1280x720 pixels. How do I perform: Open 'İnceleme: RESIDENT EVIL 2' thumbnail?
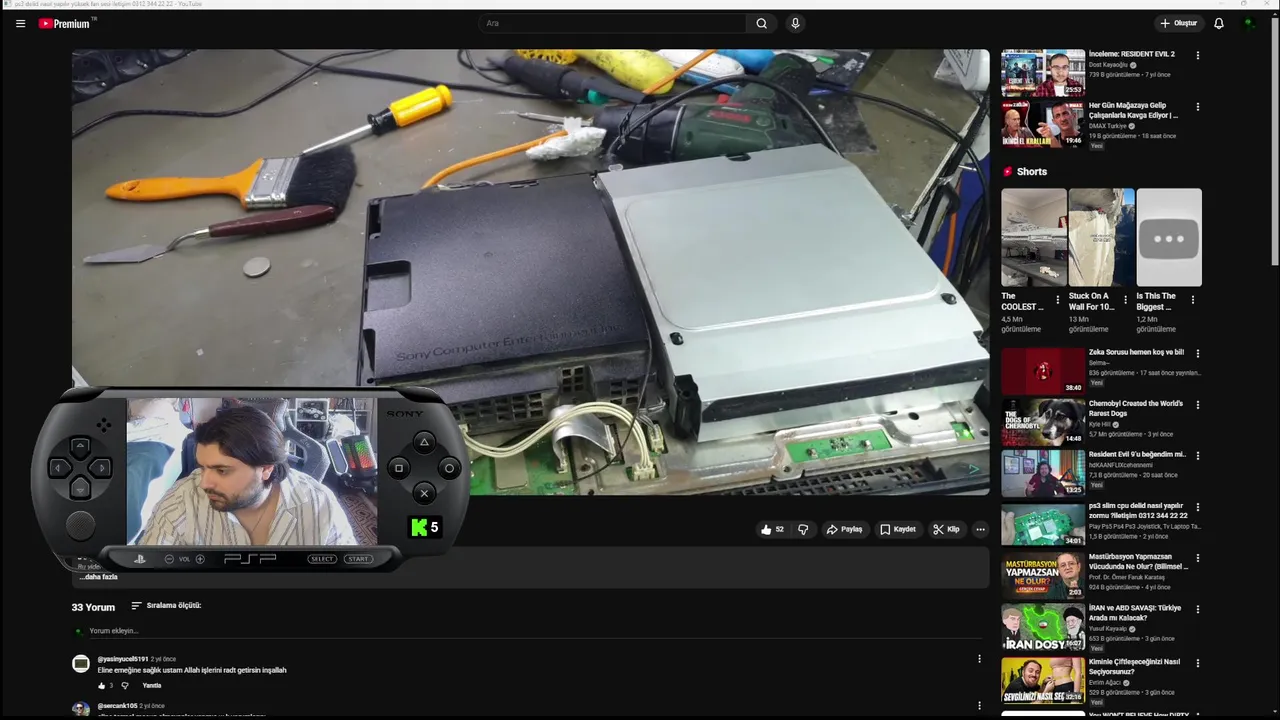click(1042, 73)
